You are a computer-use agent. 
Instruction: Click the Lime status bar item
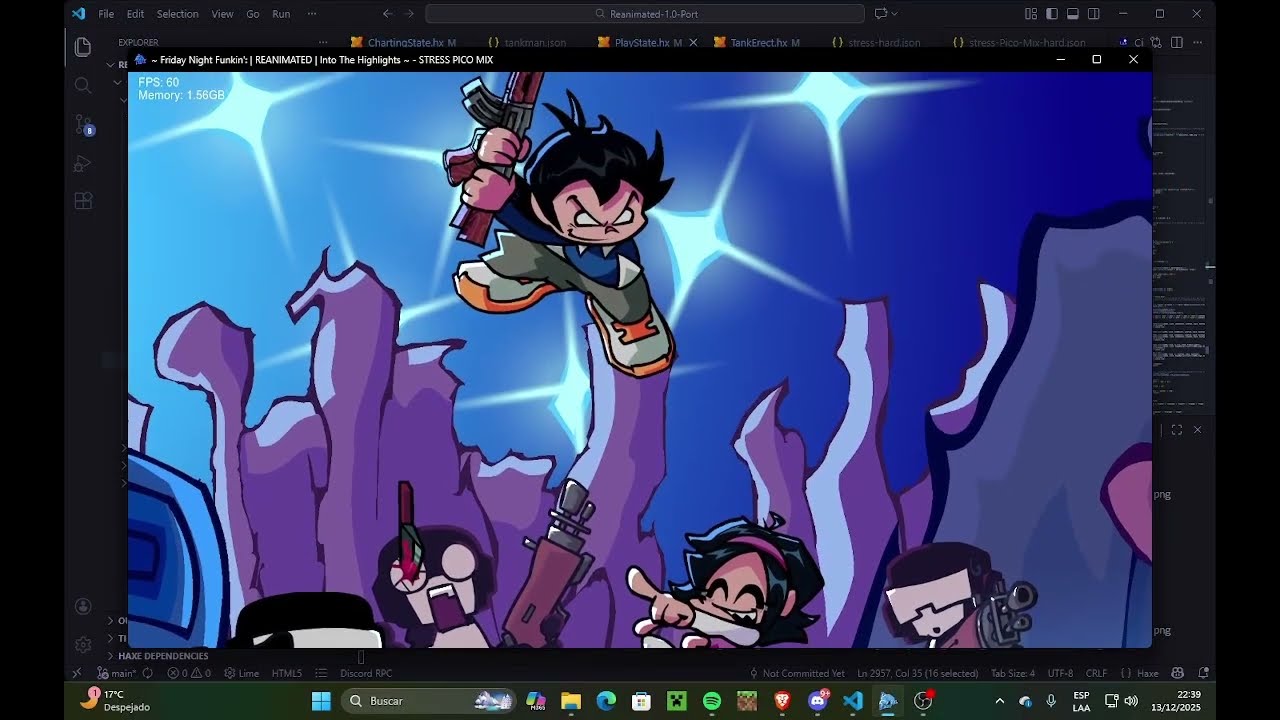coord(241,673)
